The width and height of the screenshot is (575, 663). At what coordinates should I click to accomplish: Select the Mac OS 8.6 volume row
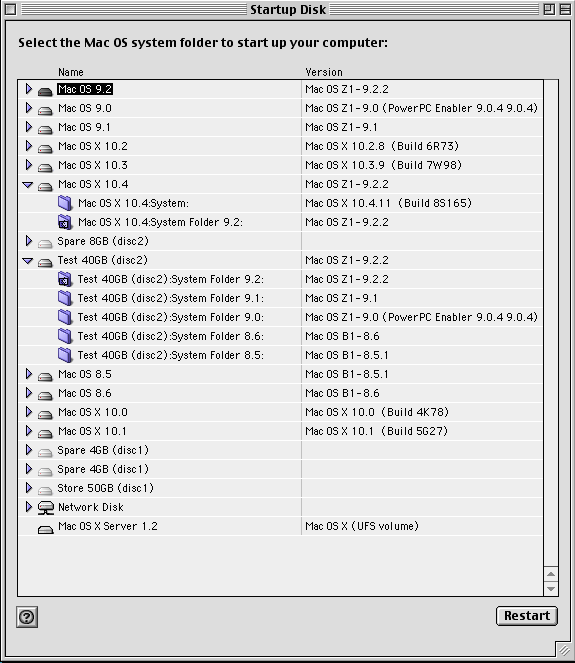280,393
